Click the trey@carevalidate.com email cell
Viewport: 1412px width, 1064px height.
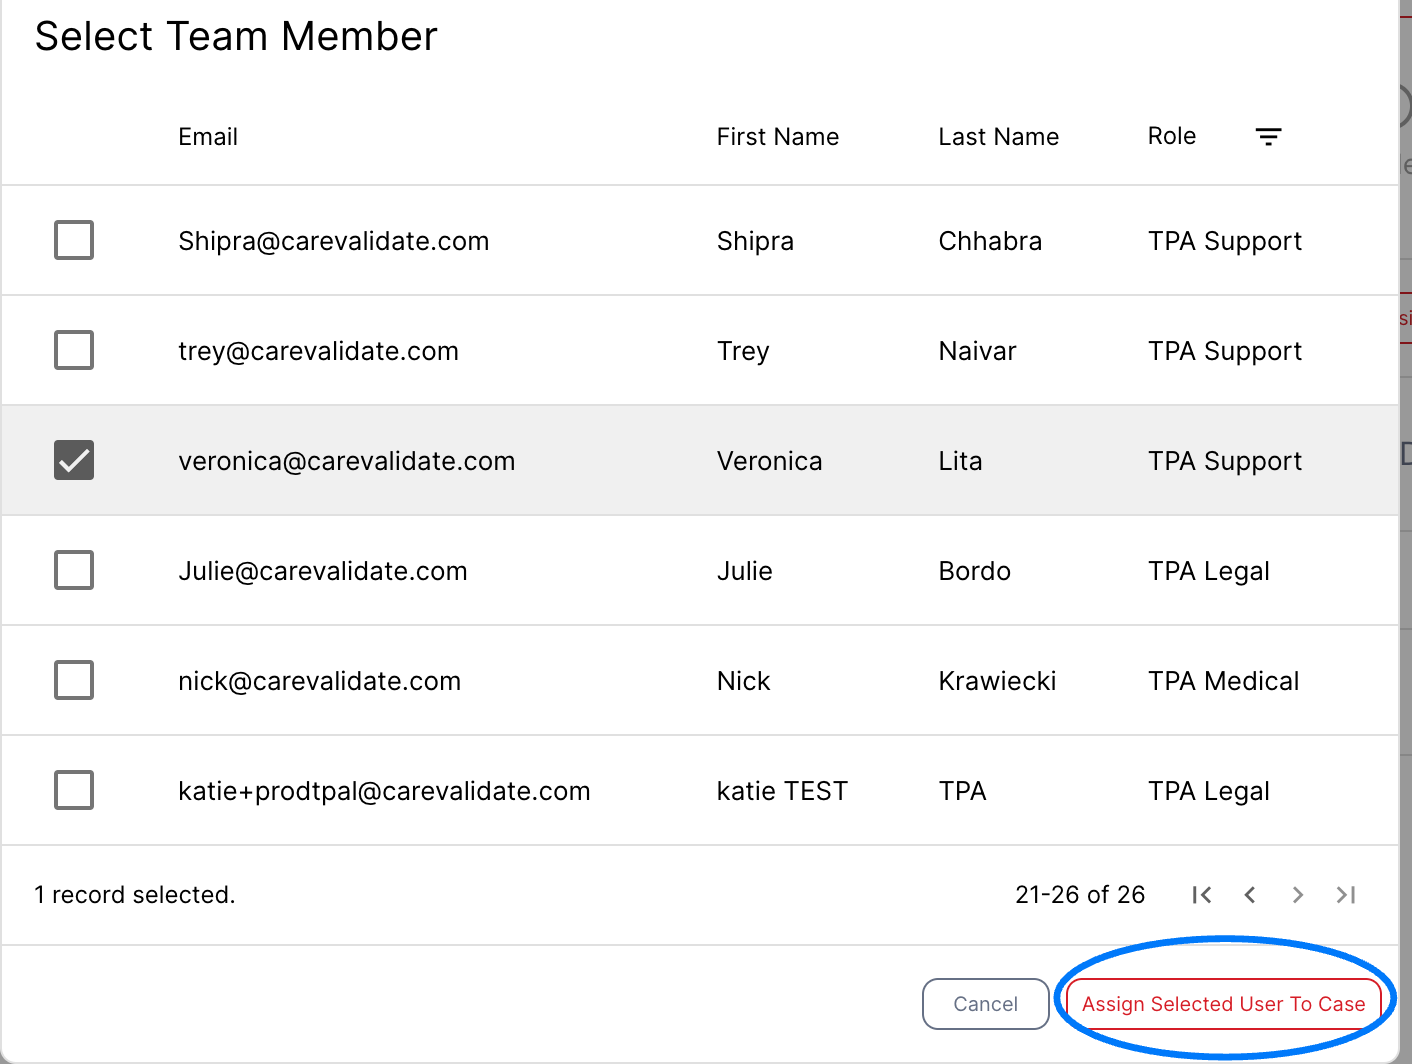click(319, 351)
